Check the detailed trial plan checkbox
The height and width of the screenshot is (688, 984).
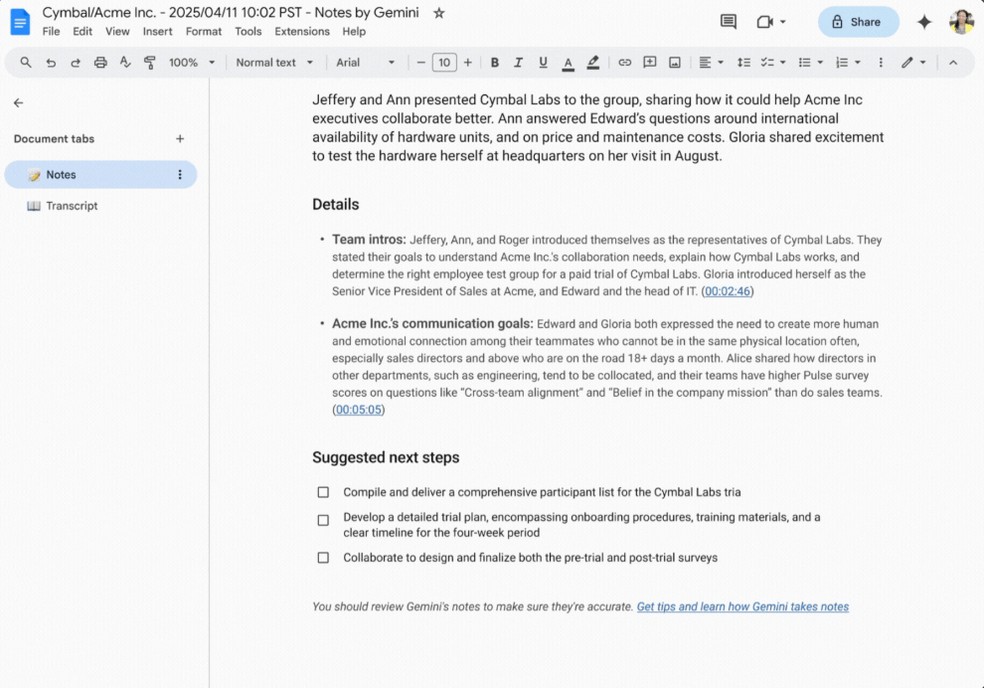(323, 519)
